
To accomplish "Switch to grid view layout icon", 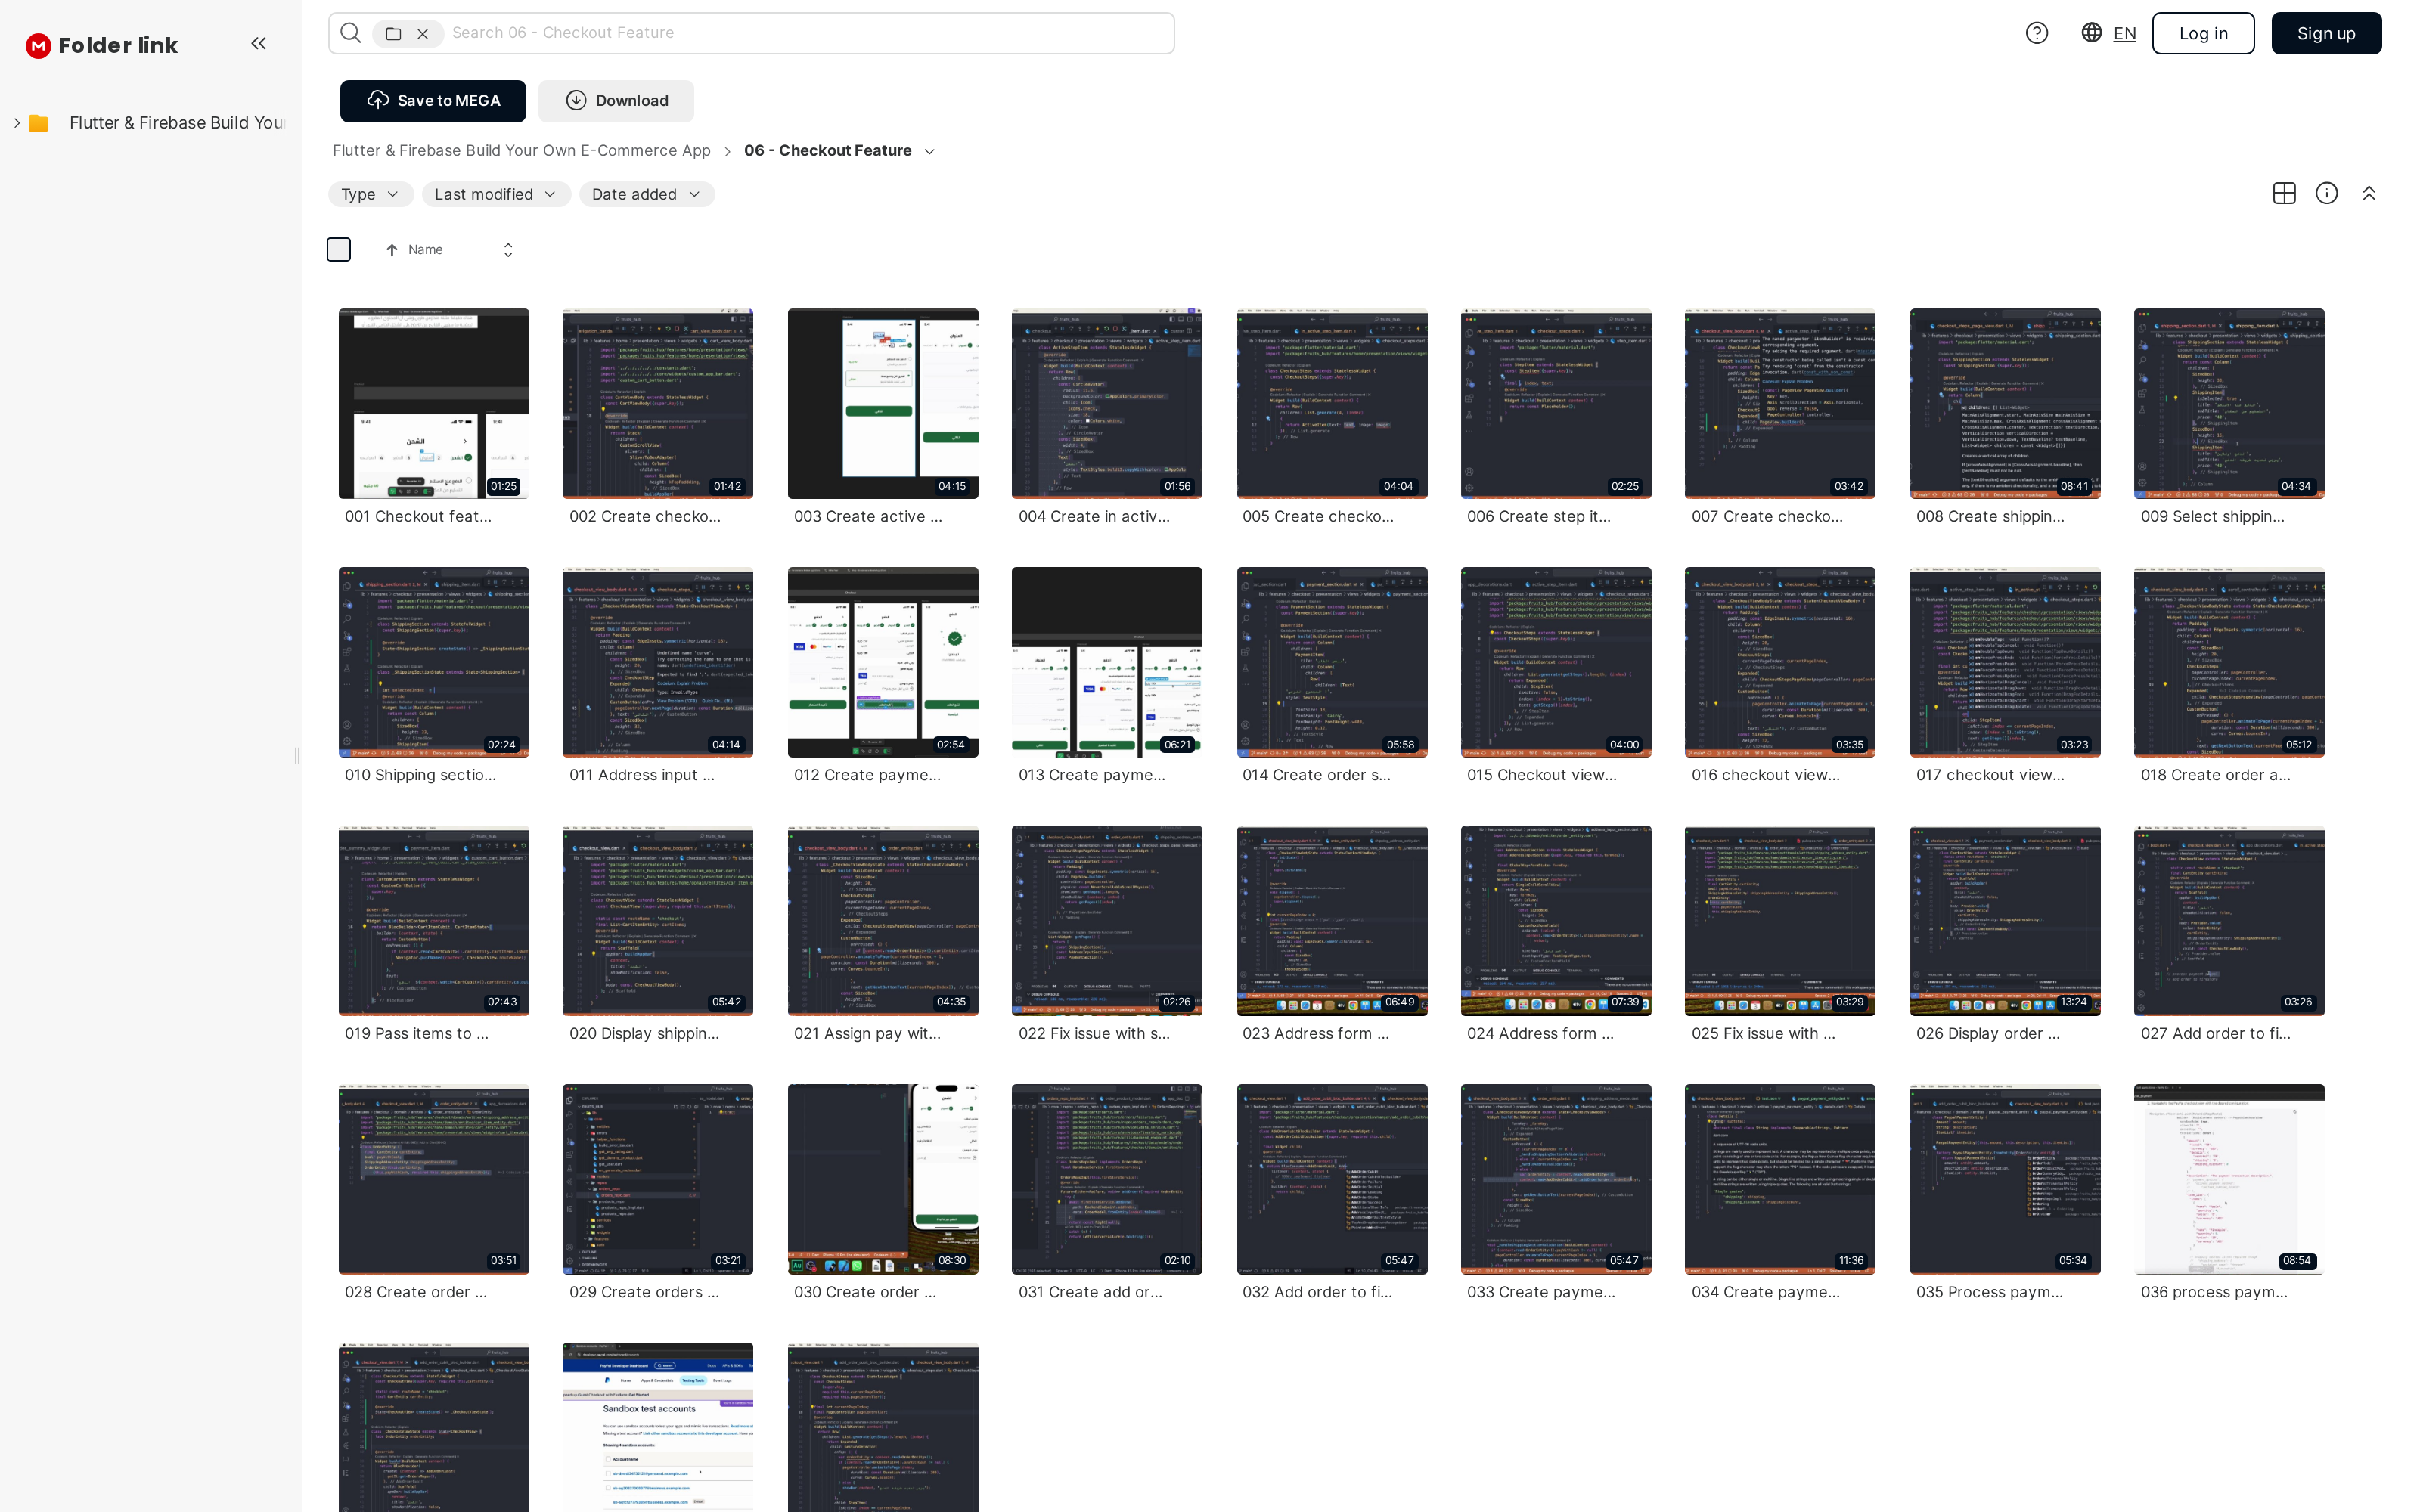I will [x=2283, y=194].
